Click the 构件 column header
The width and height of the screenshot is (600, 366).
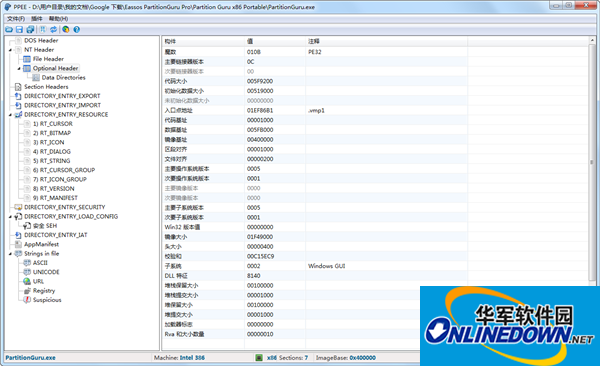[203, 41]
